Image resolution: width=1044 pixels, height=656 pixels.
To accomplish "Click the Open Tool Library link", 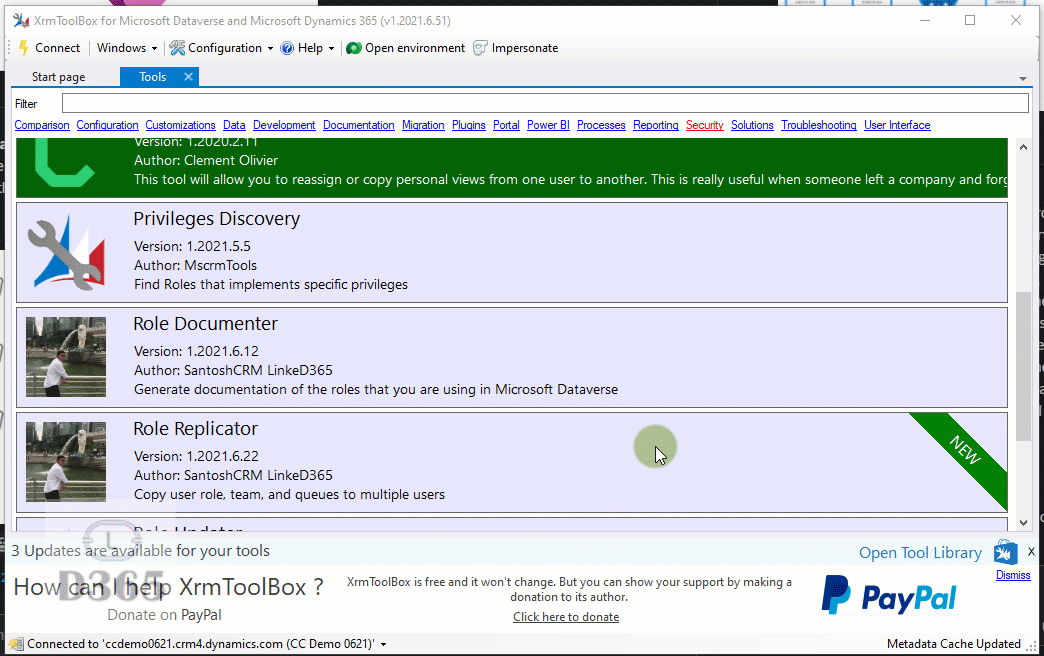I will (x=920, y=553).
